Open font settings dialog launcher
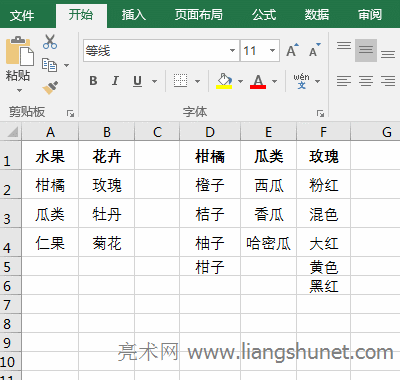This screenshot has width=400, height=380. click(320, 113)
